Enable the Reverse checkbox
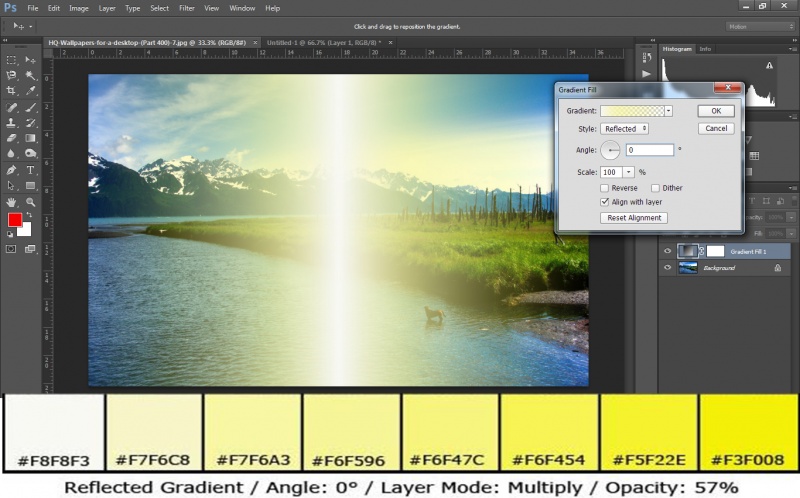Image resolution: width=800 pixels, height=498 pixels. (605, 188)
